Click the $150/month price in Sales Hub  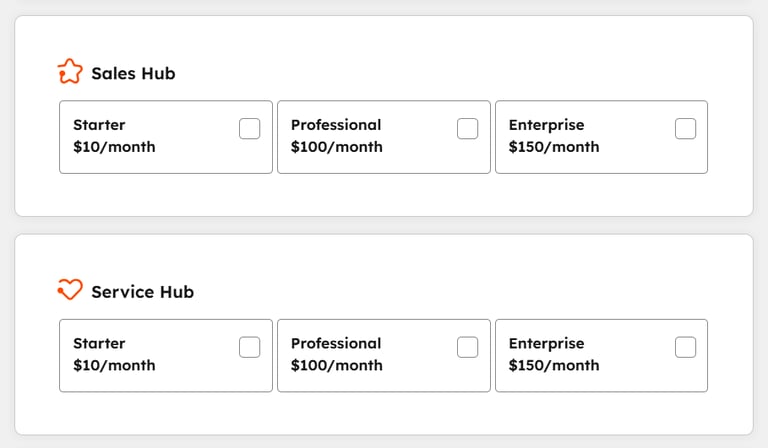pyautogui.click(x=554, y=147)
